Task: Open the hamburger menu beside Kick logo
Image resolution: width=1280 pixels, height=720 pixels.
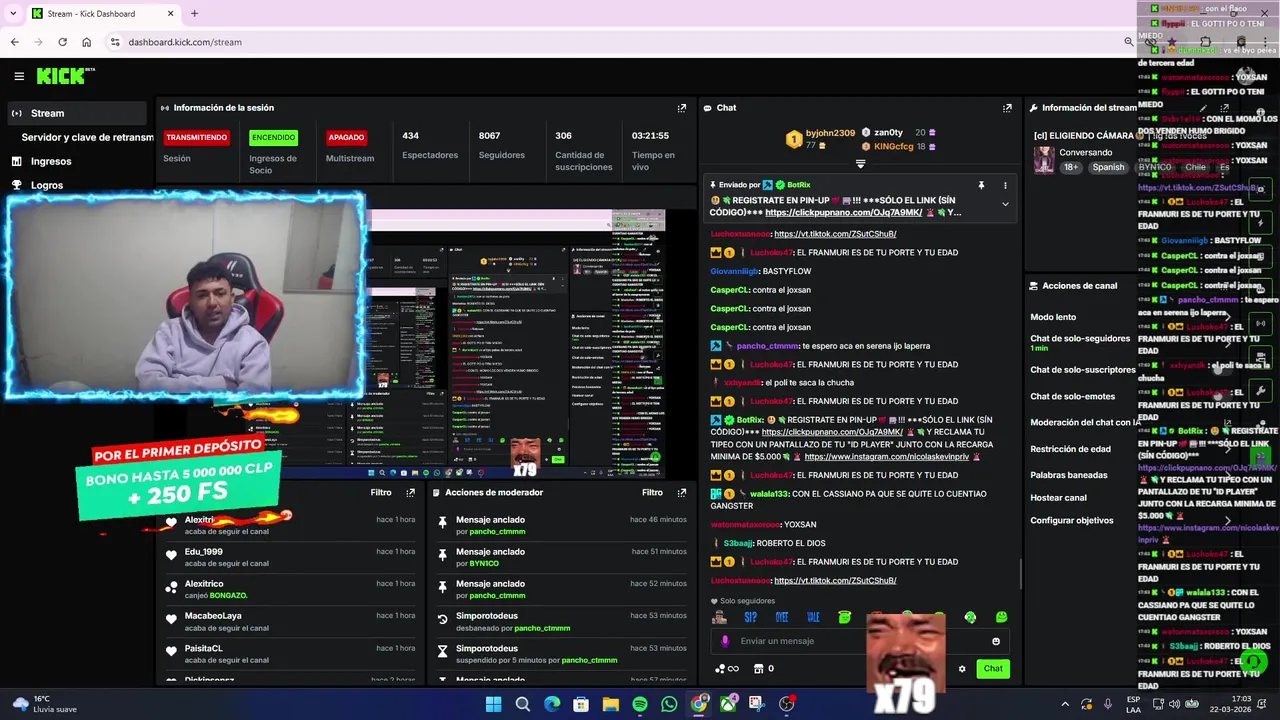Action: pos(19,76)
